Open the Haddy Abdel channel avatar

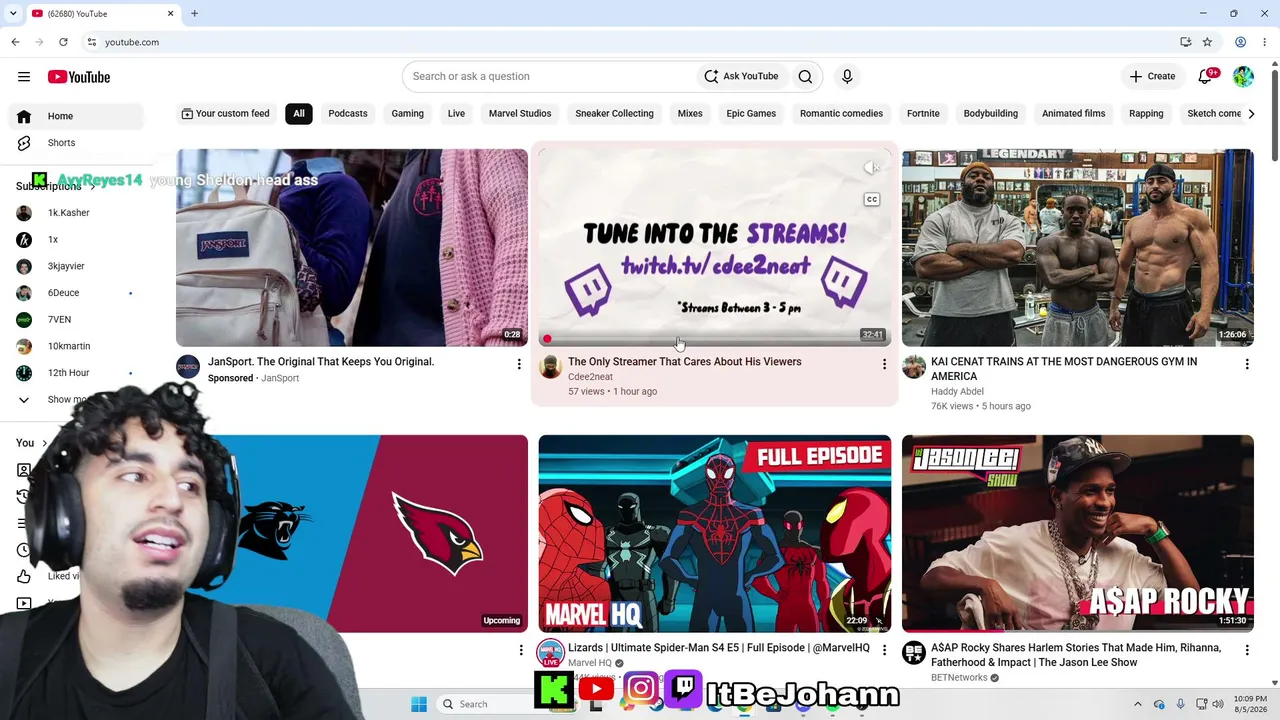pyautogui.click(x=914, y=367)
